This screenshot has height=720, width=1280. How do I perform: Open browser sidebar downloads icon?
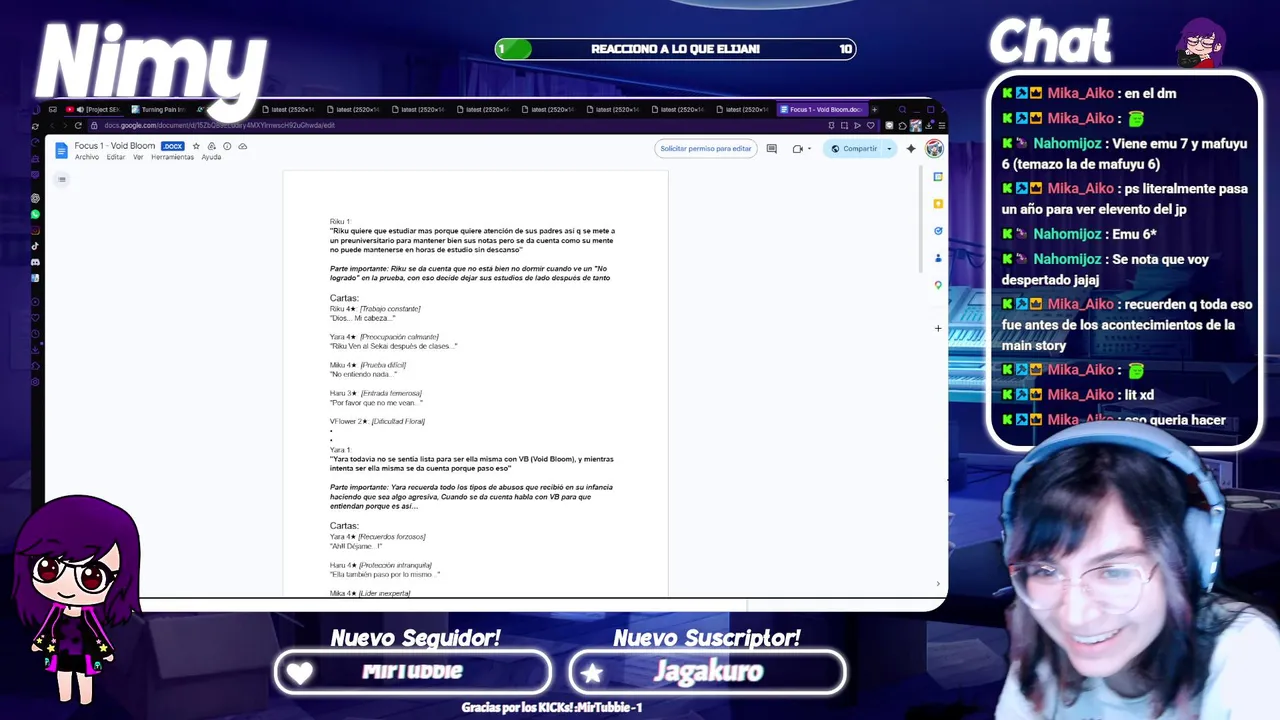[36, 349]
